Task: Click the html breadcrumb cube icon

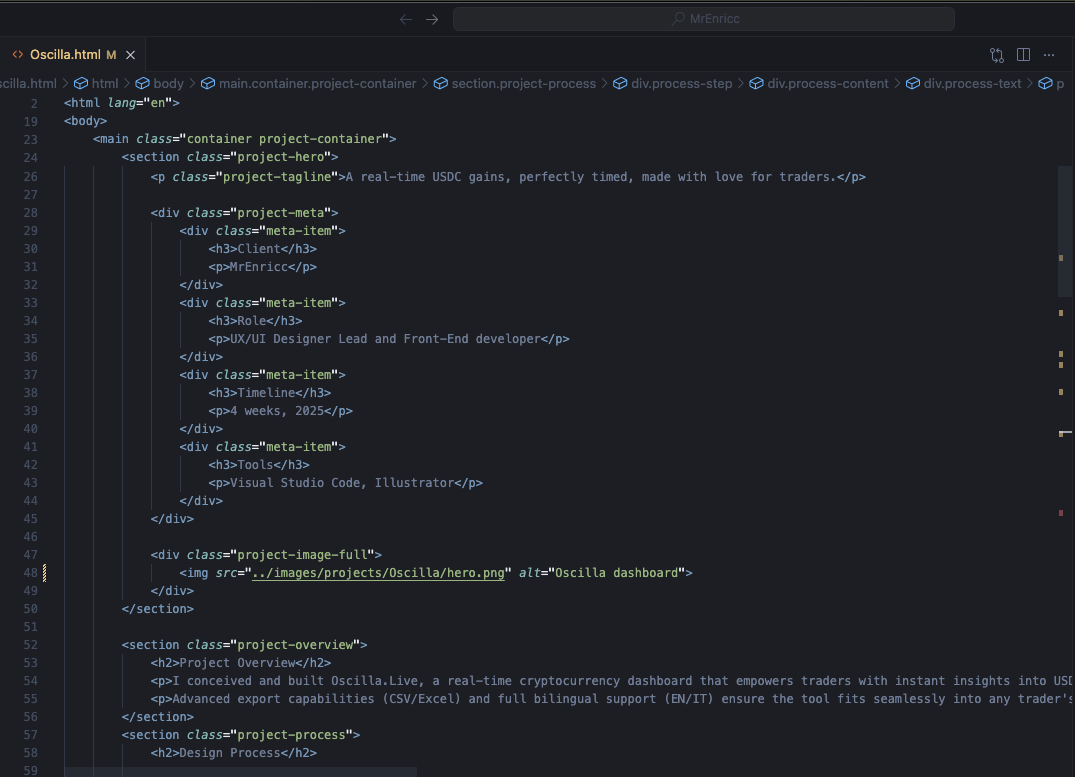Action: (81, 84)
